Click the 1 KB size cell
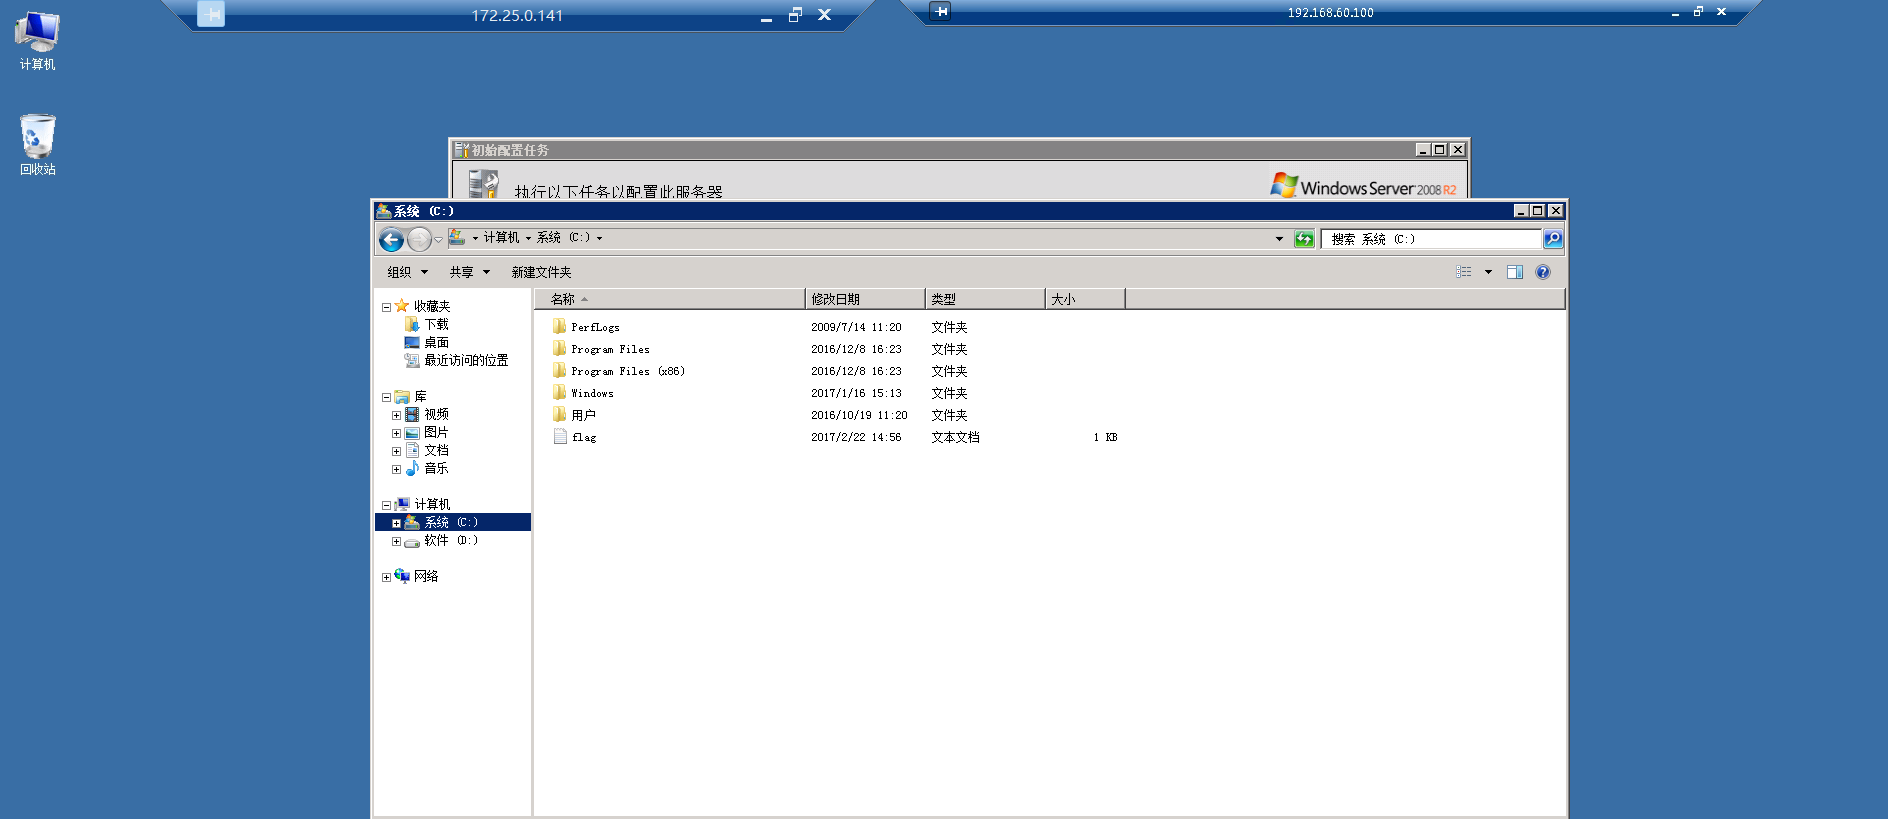The image size is (1888, 819). tap(1105, 437)
